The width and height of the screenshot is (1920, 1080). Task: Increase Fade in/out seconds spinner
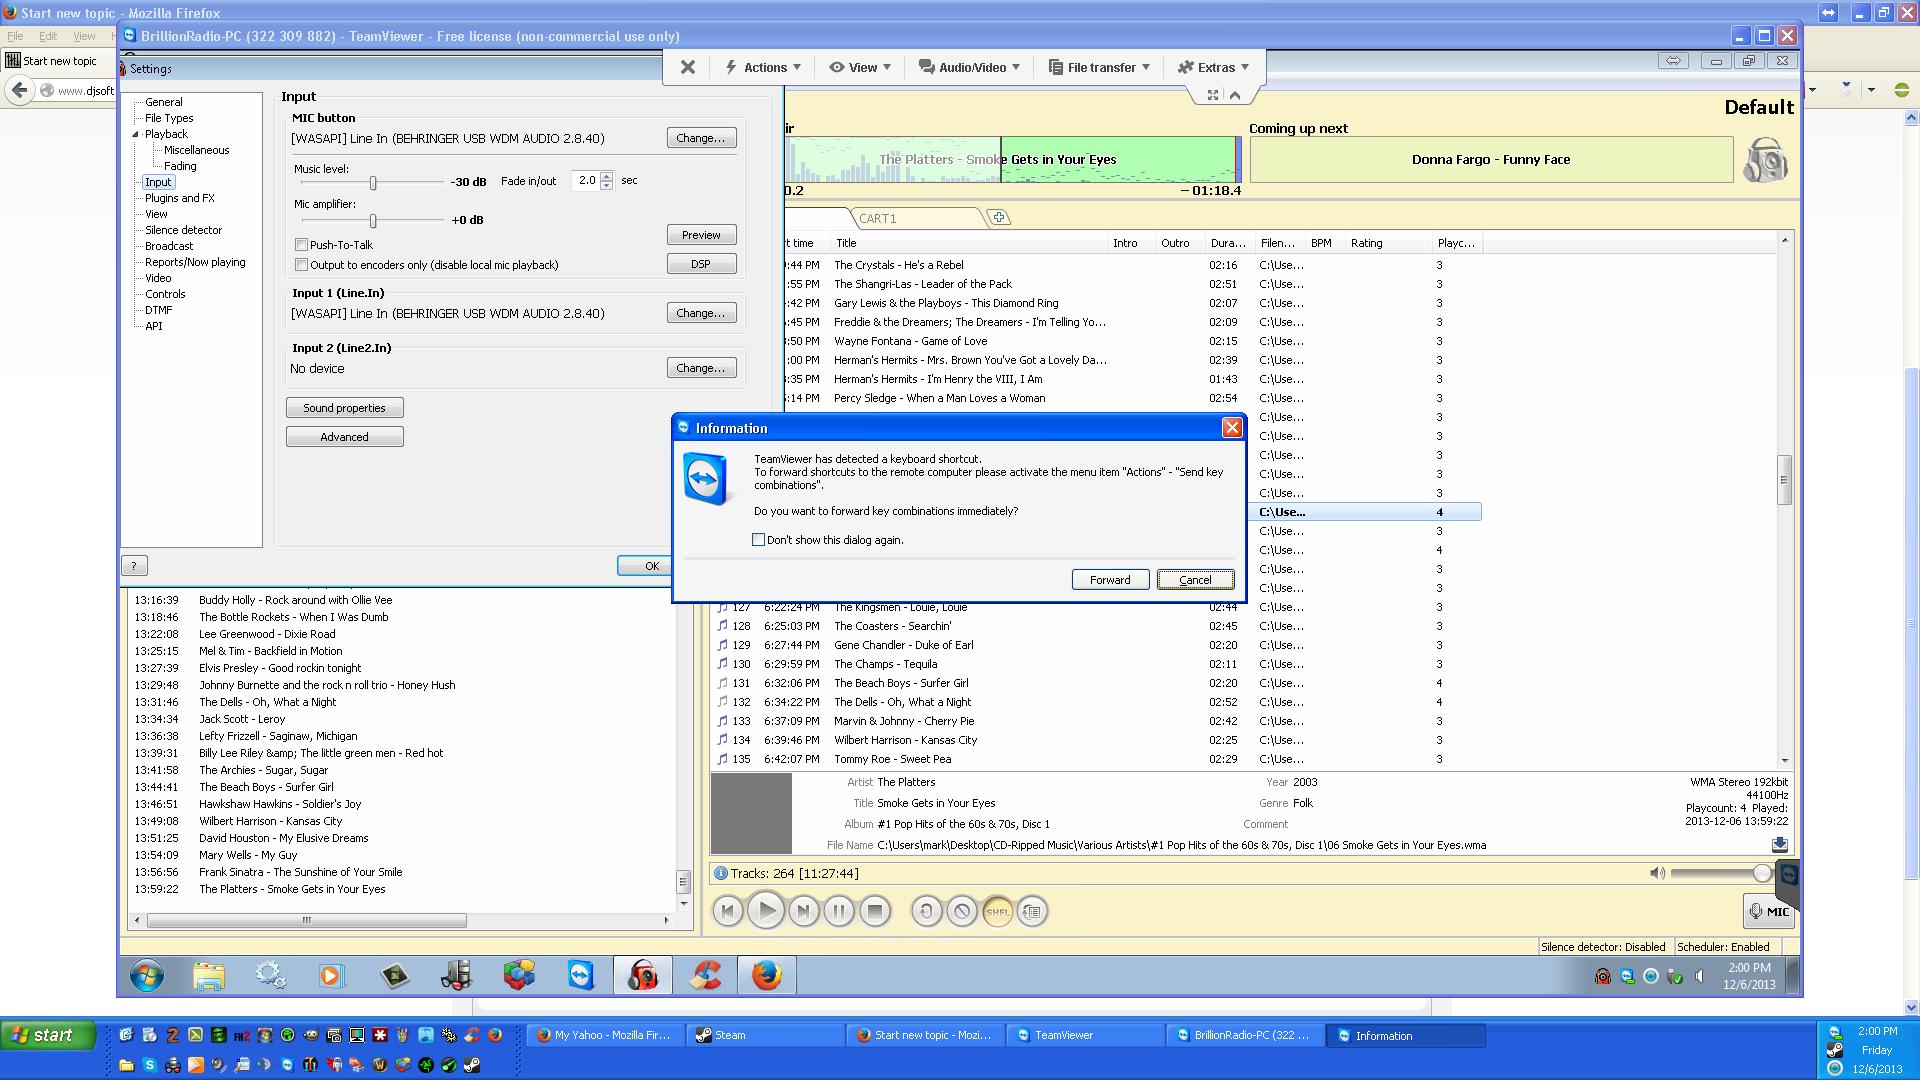click(606, 176)
